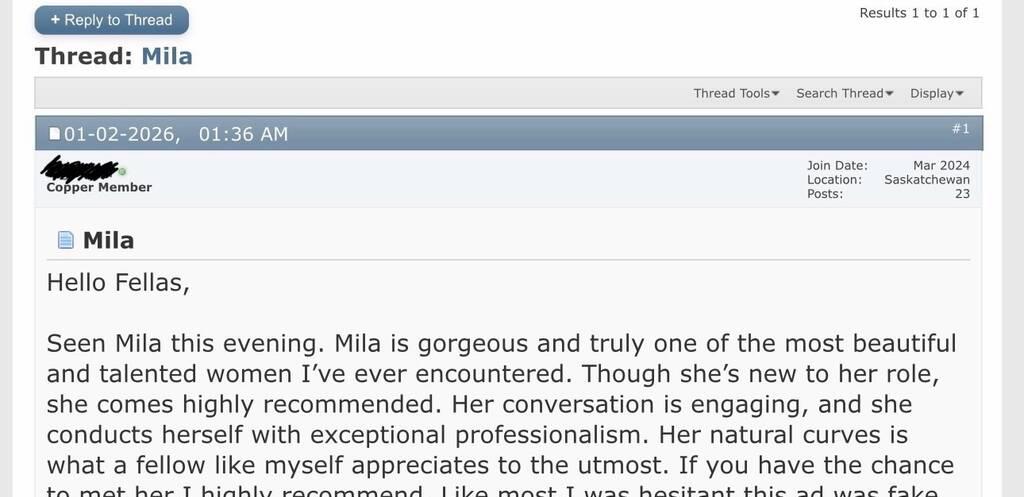Click the green online status indicator
The width and height of the screenshot is (1024, 497).
(x=123, y=171)
